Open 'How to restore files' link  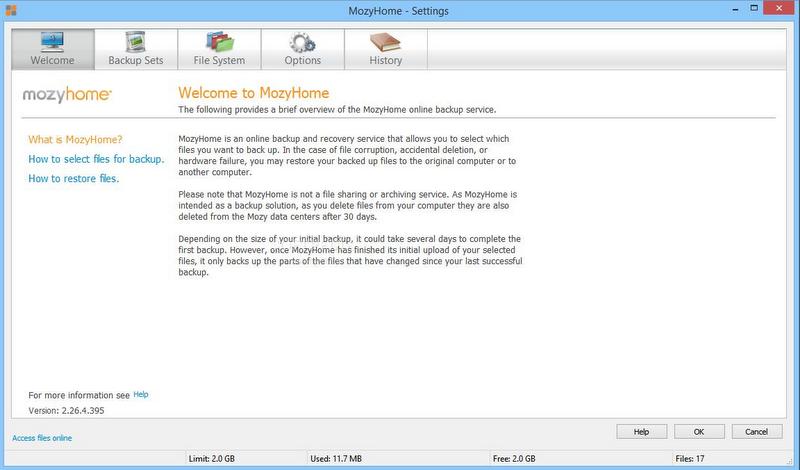click(73, 178)
